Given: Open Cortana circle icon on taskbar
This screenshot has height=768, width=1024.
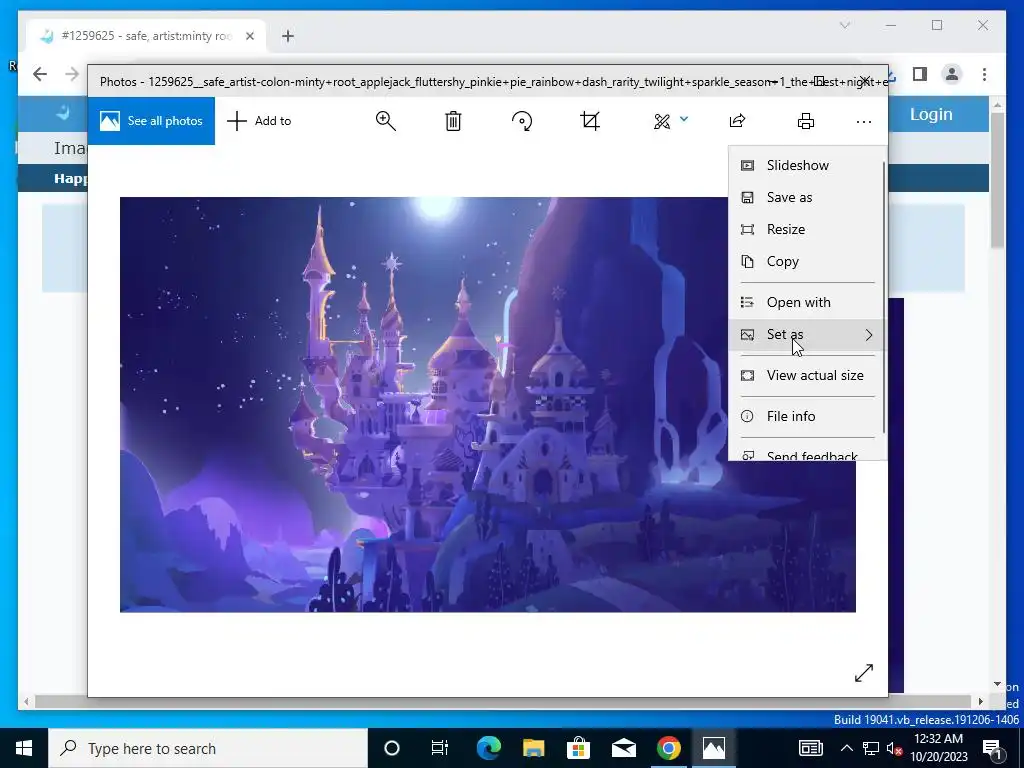Looking at the screenshot, I should coord(391,748).
